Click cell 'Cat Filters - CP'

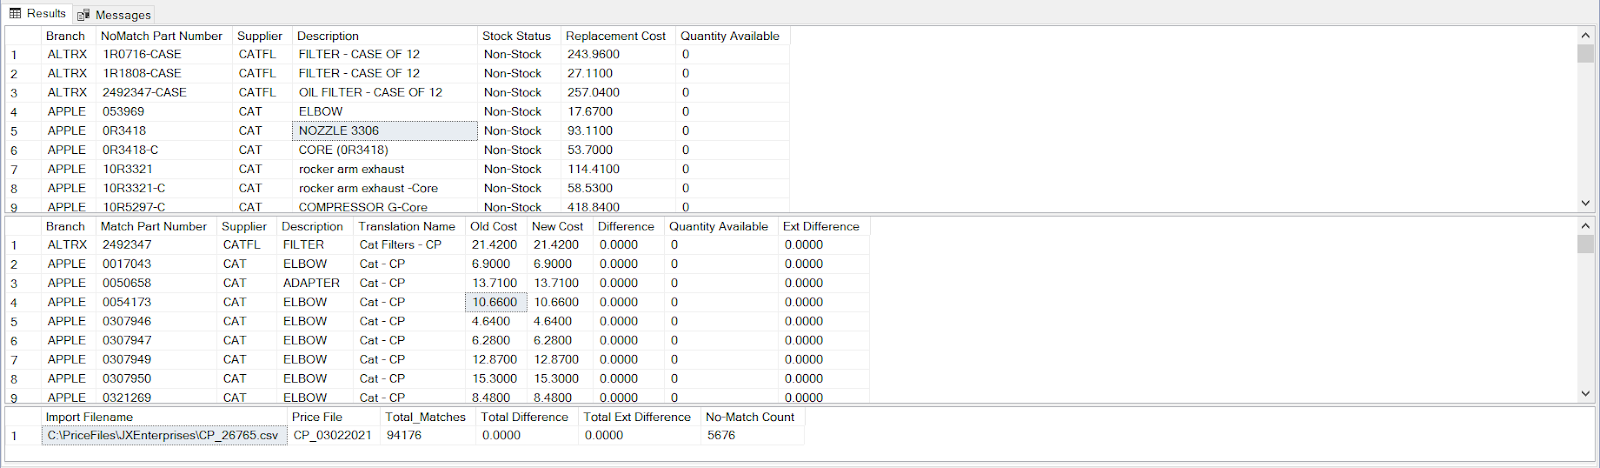[410, 245]
